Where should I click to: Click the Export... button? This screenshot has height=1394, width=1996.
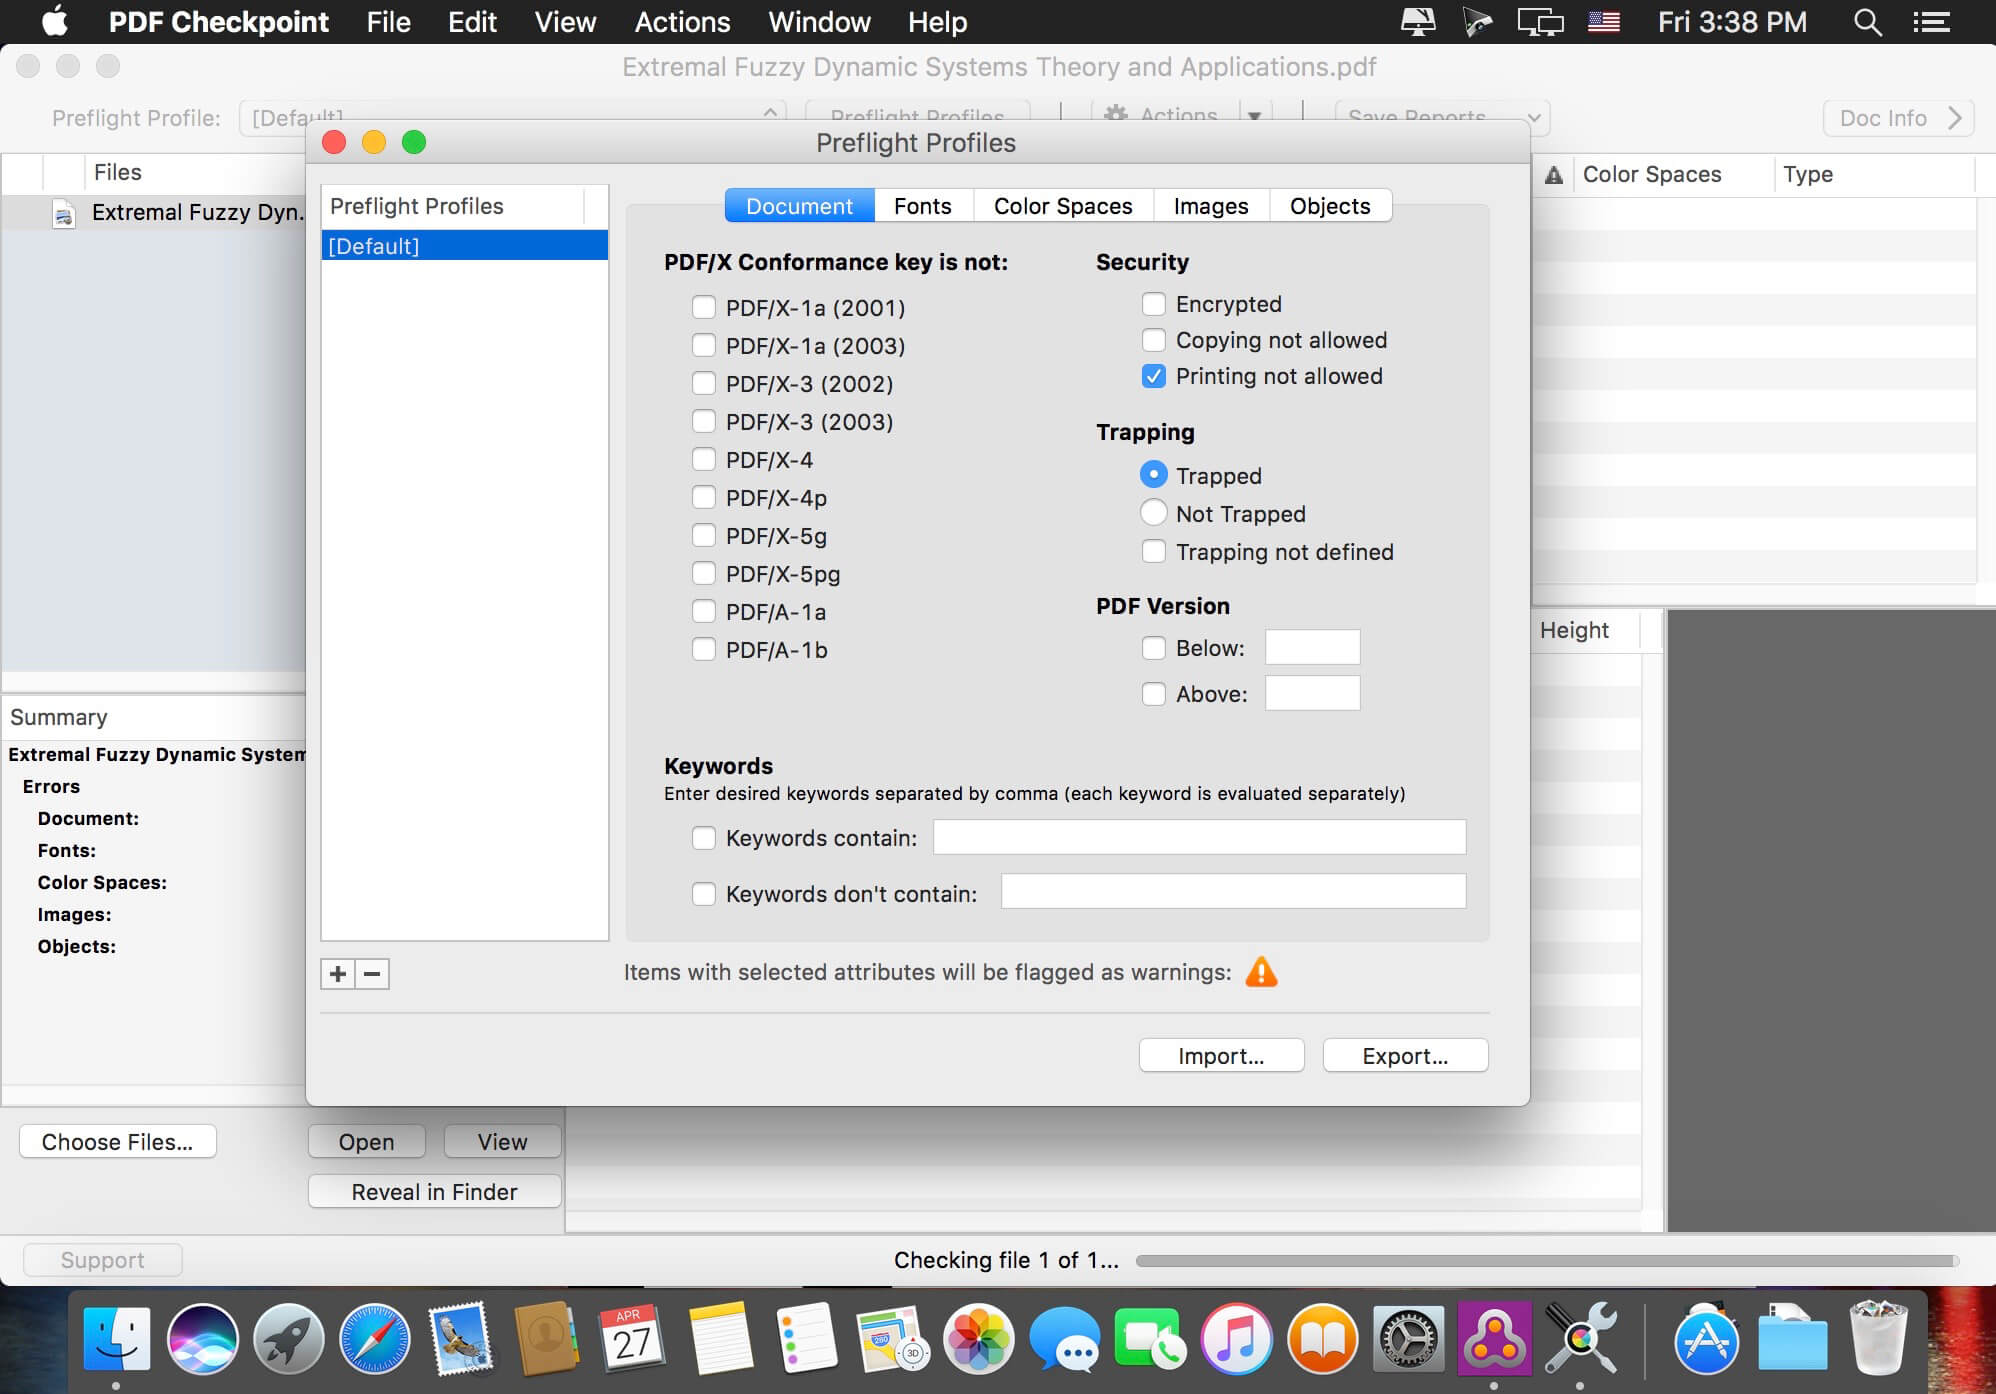tap(1404, 1056)
